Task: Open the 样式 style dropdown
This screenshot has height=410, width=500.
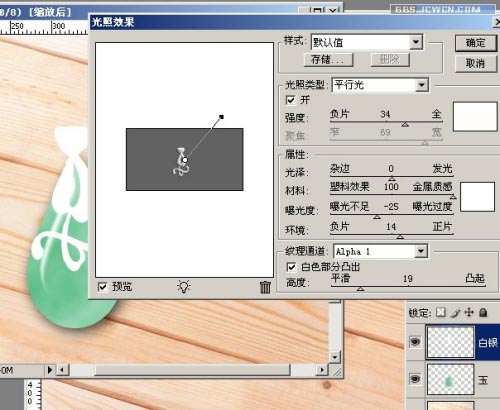Action: (x=416, y=42)
